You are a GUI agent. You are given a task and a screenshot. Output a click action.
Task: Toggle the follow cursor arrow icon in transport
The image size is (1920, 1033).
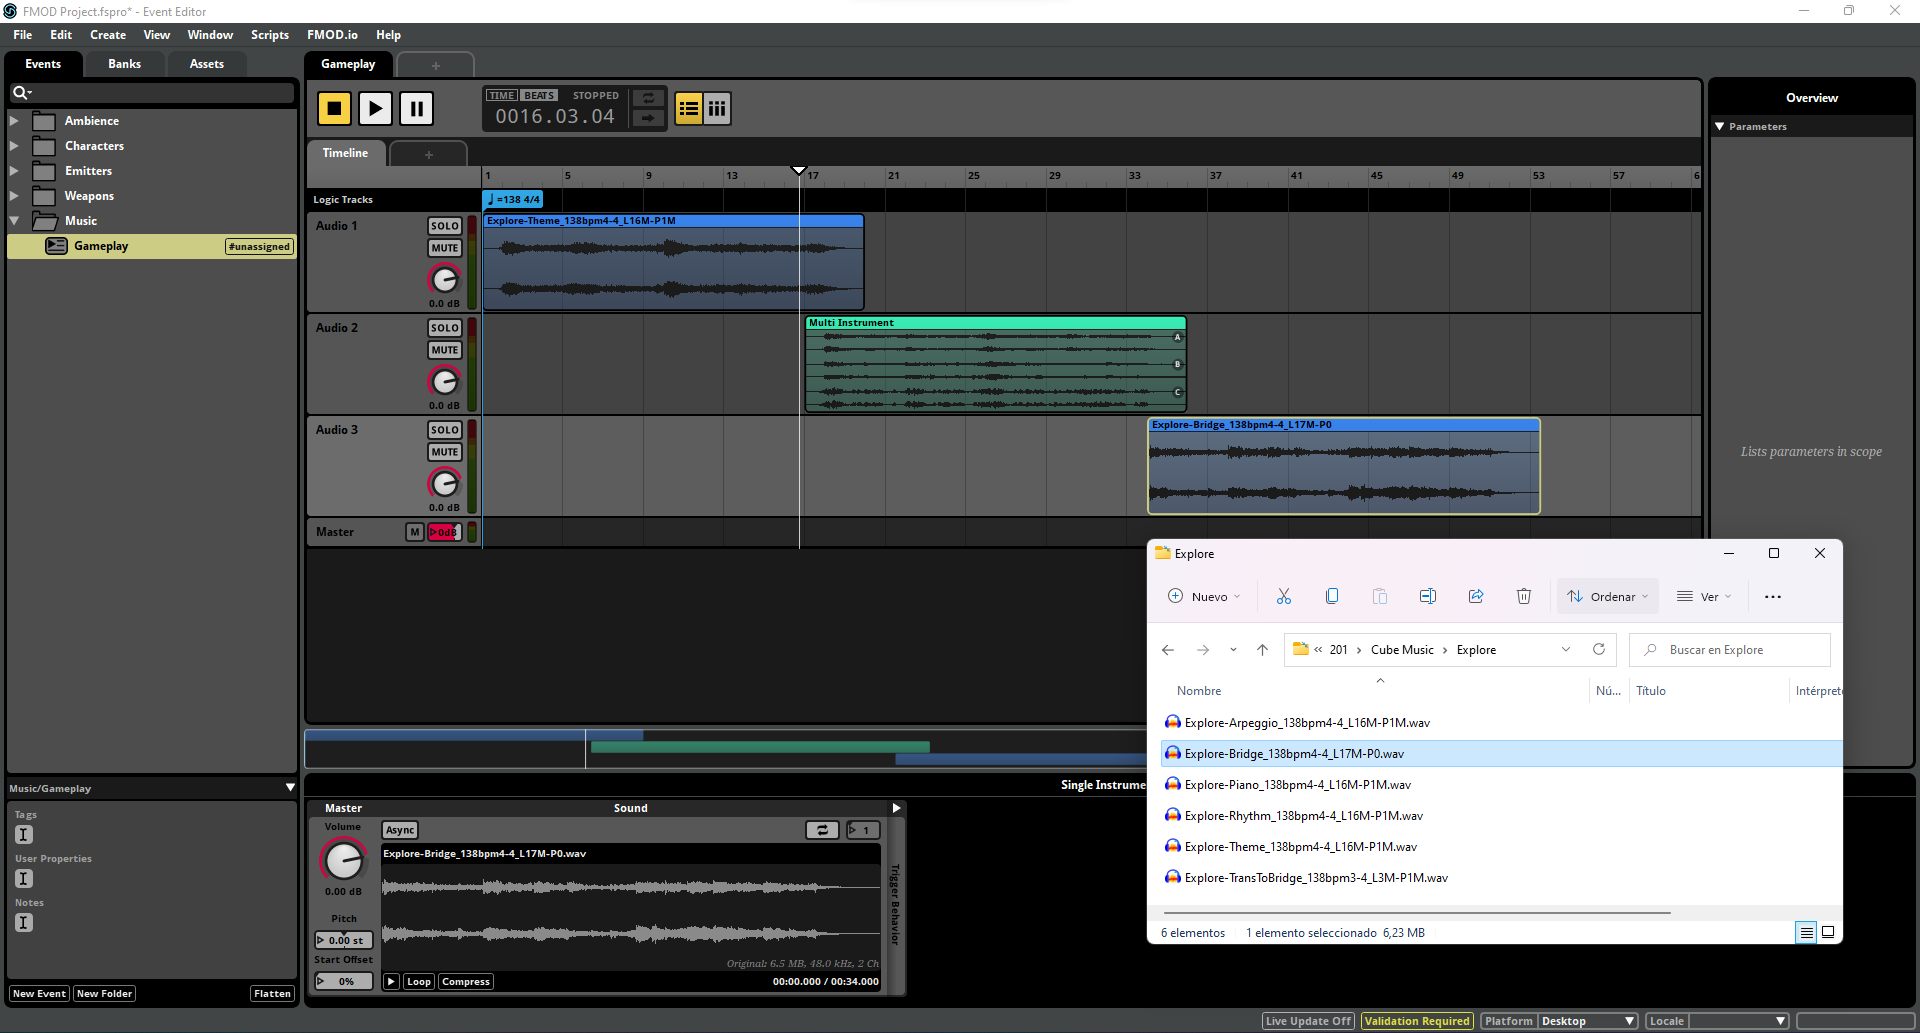[x=648, y=118]
